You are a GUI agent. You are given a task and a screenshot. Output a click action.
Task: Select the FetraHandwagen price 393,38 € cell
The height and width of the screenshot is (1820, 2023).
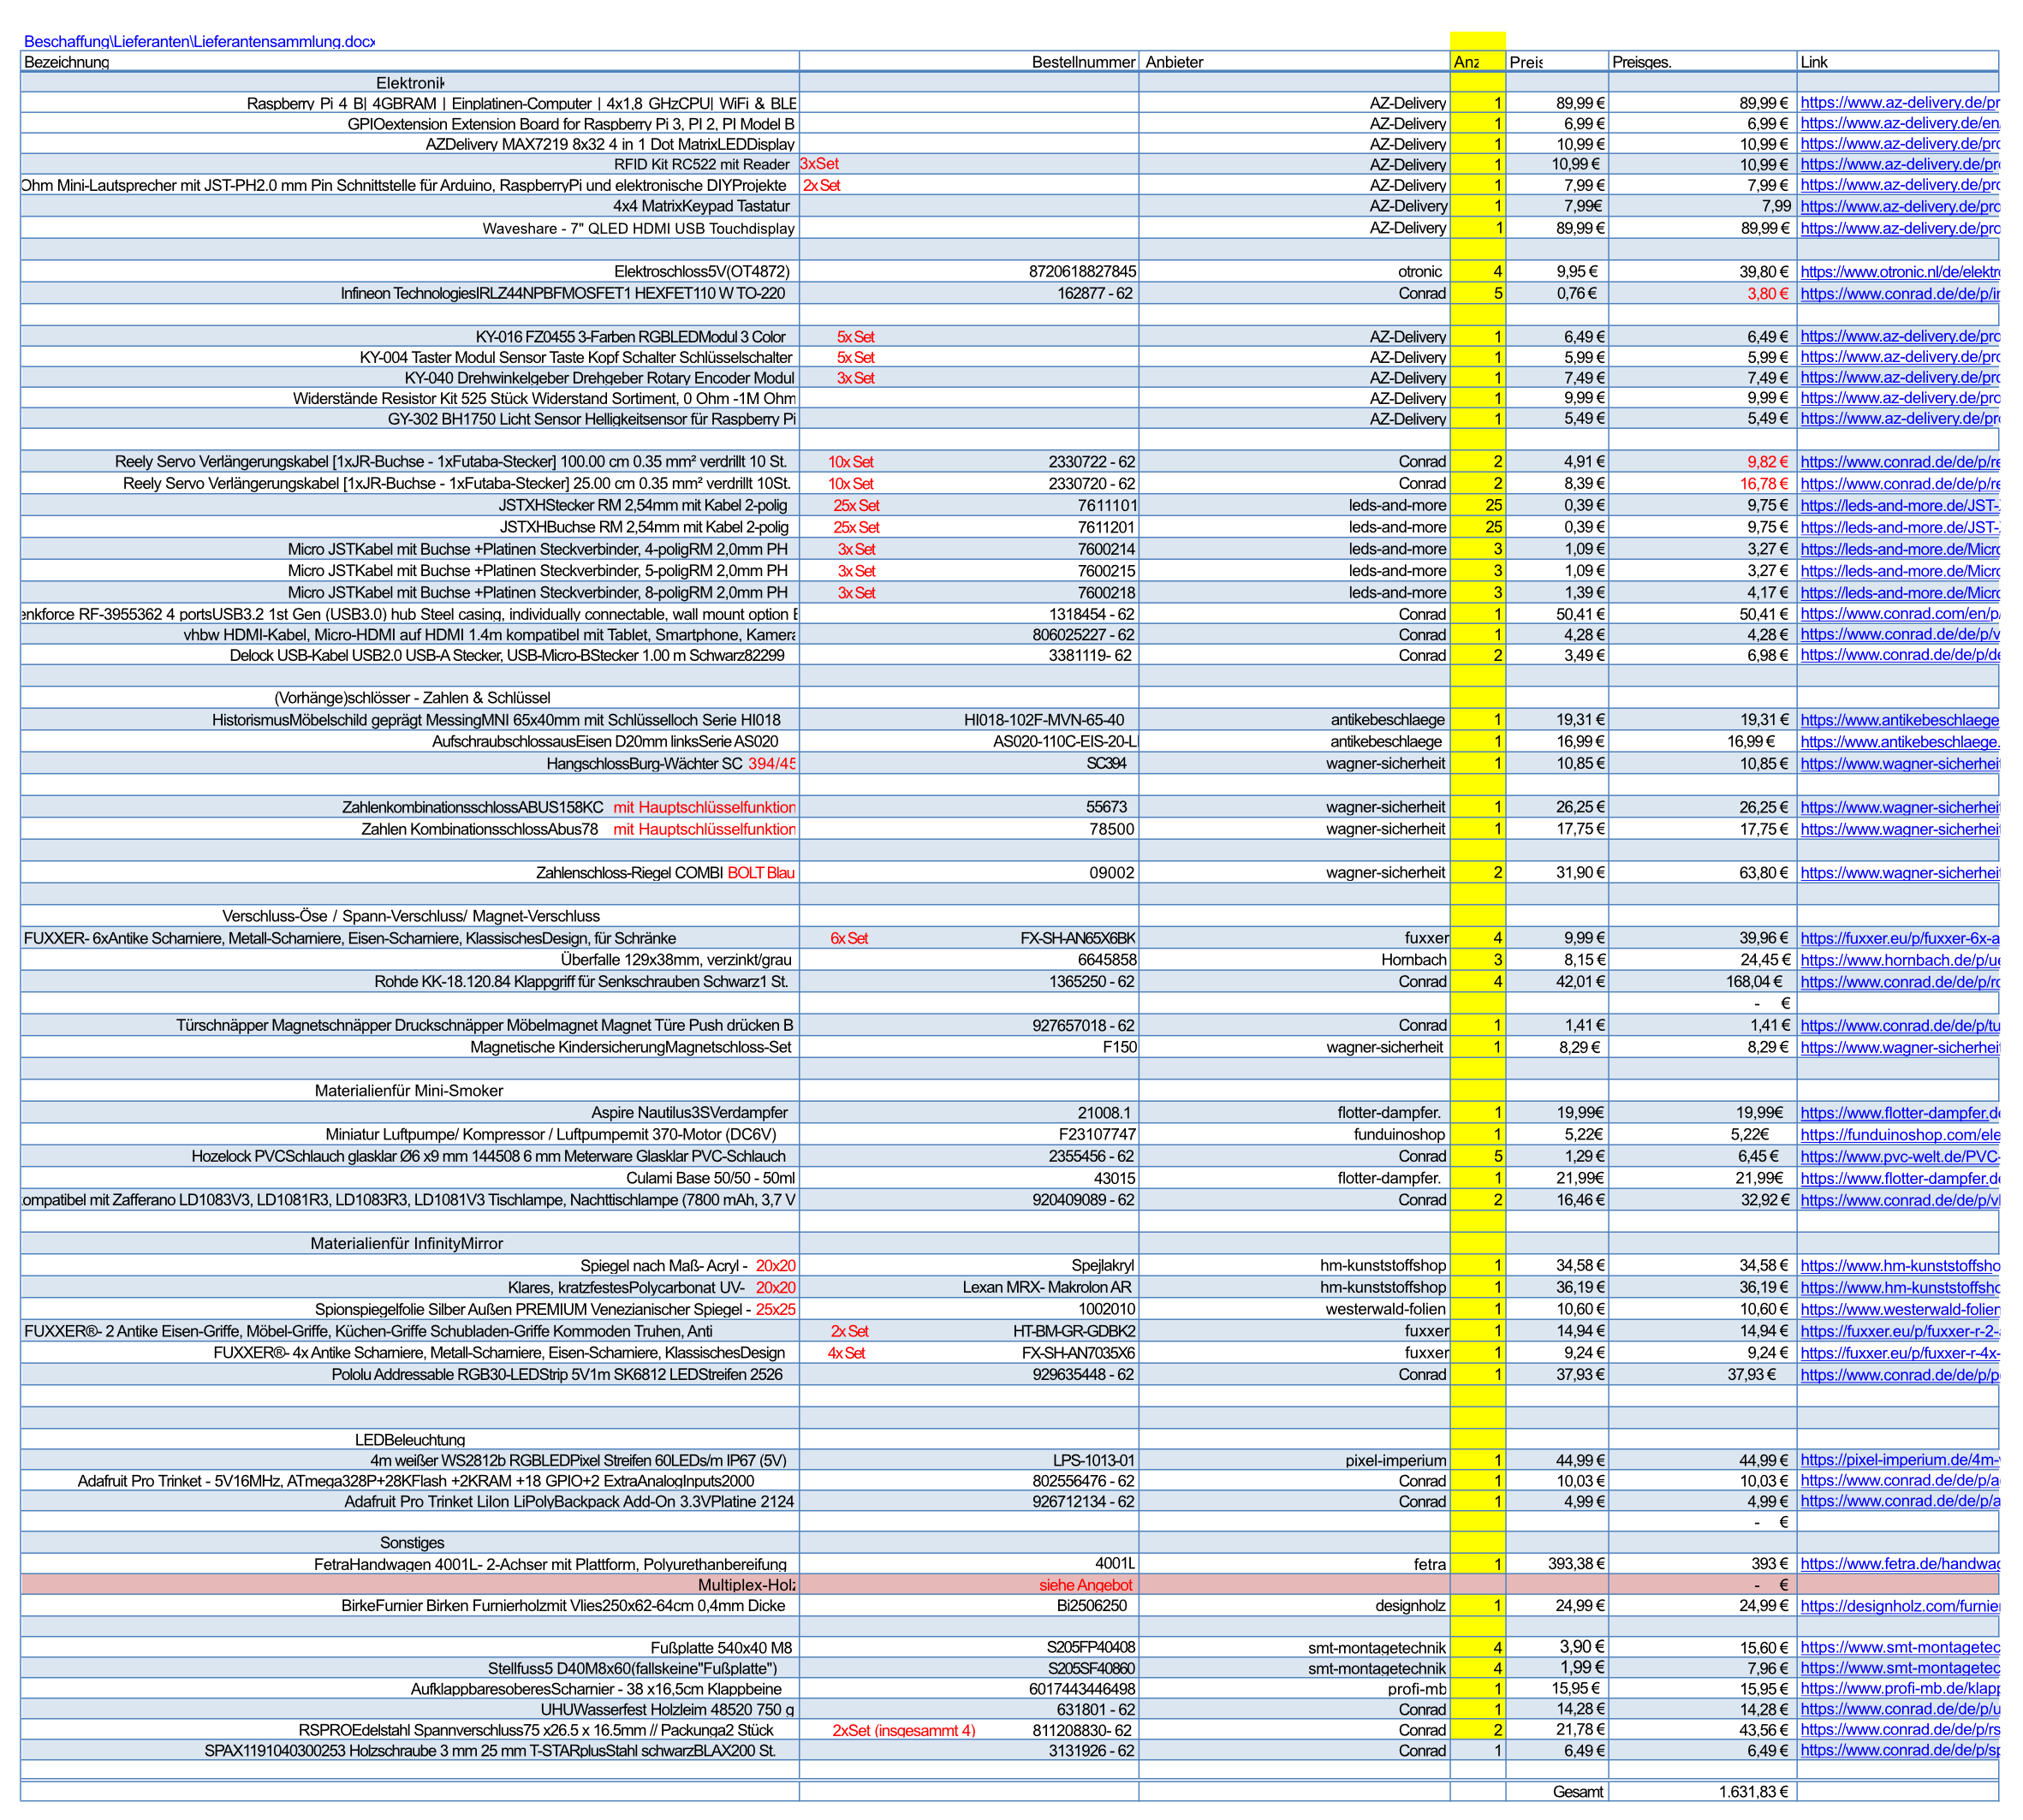tap(1576, 1564)
